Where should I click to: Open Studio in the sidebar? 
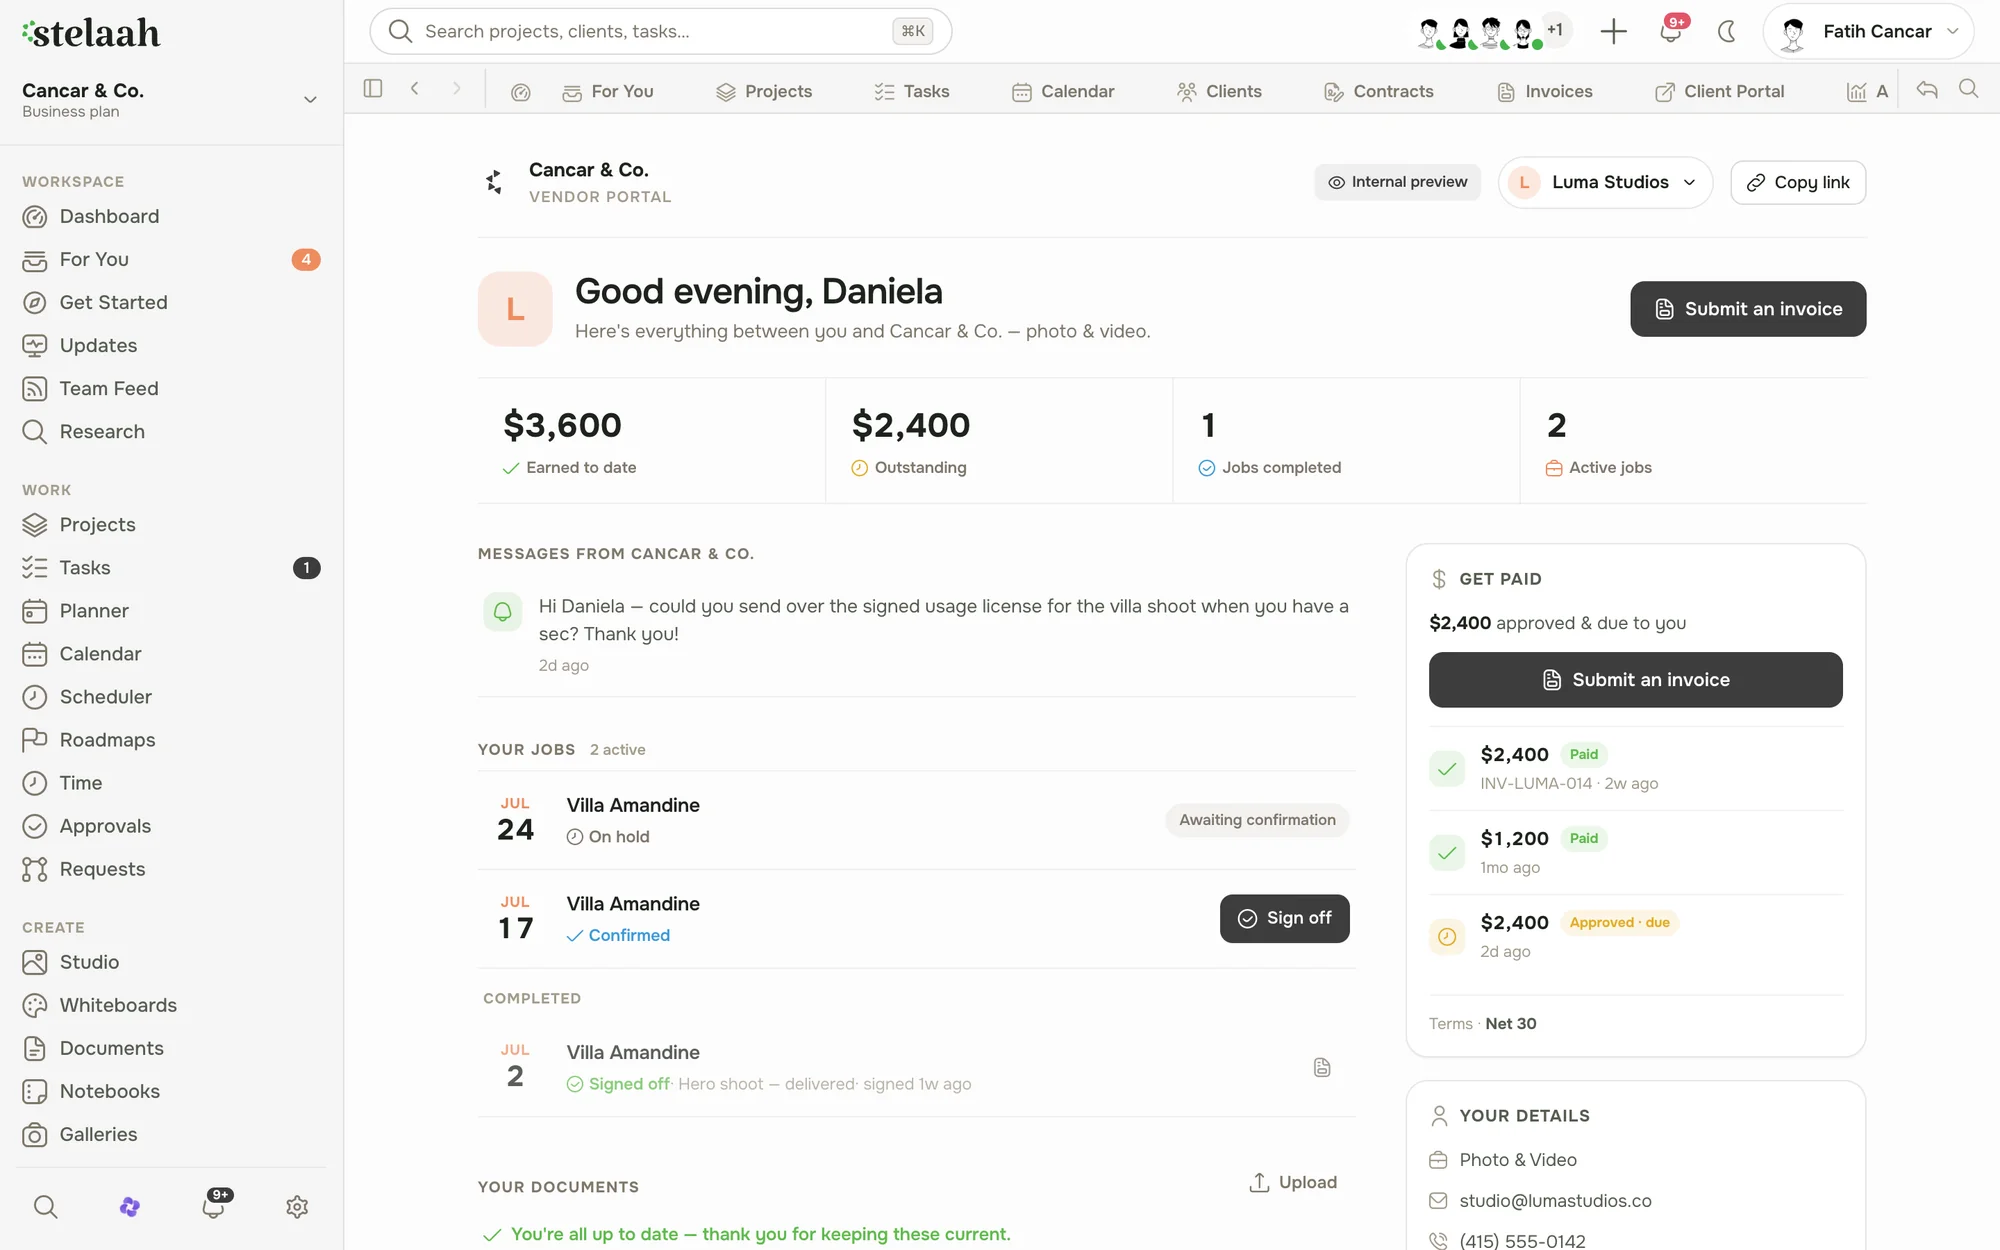[171, 961]
